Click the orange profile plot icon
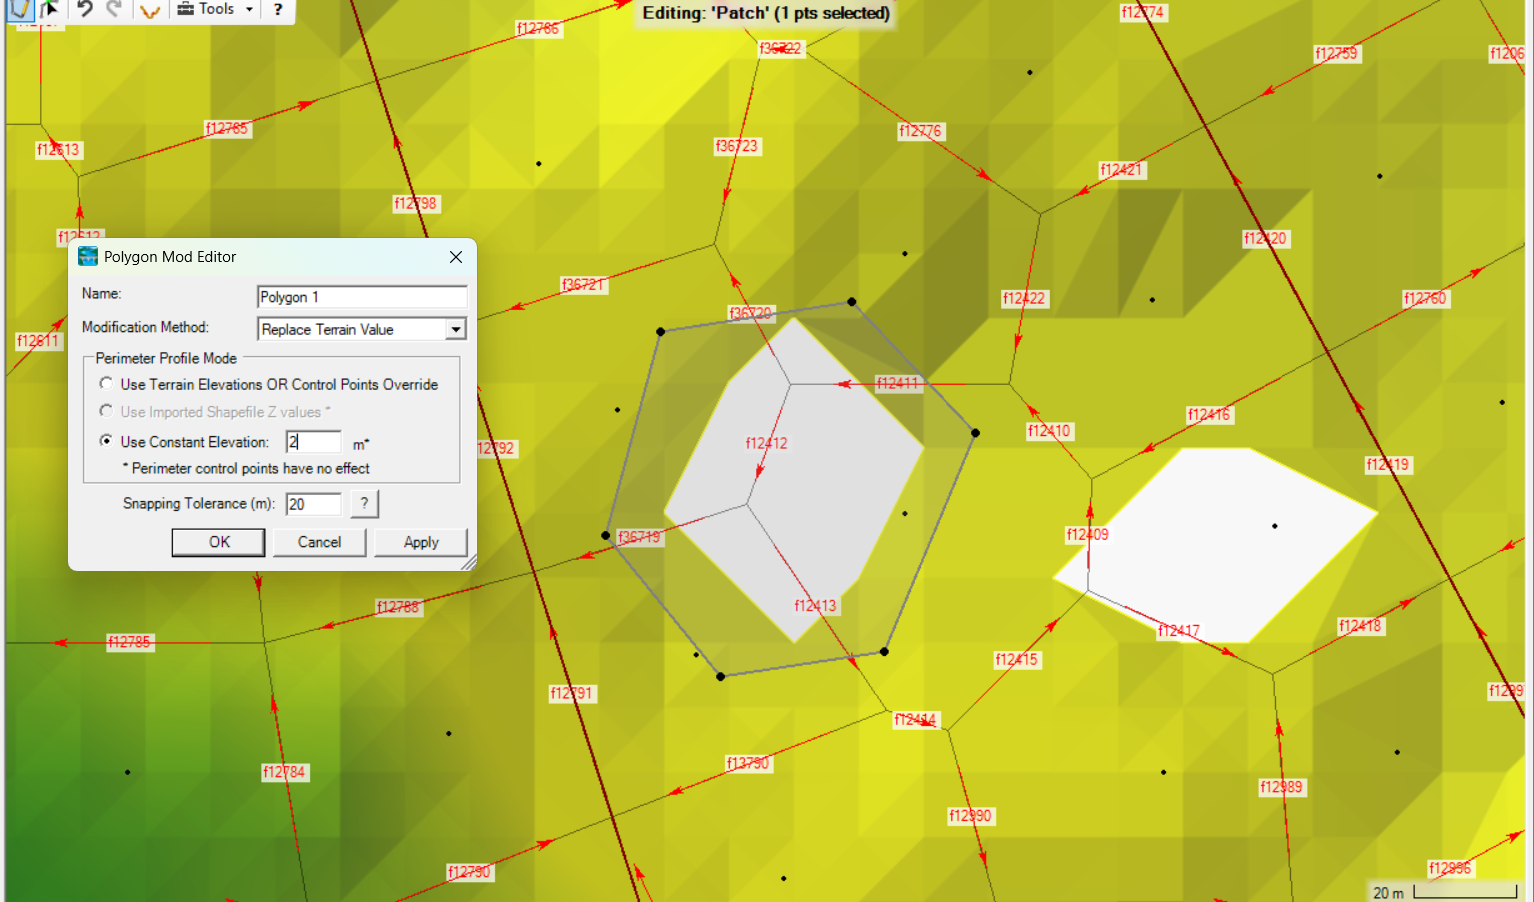The width and height of the screenshot is (1534, 902). (149, 10)
